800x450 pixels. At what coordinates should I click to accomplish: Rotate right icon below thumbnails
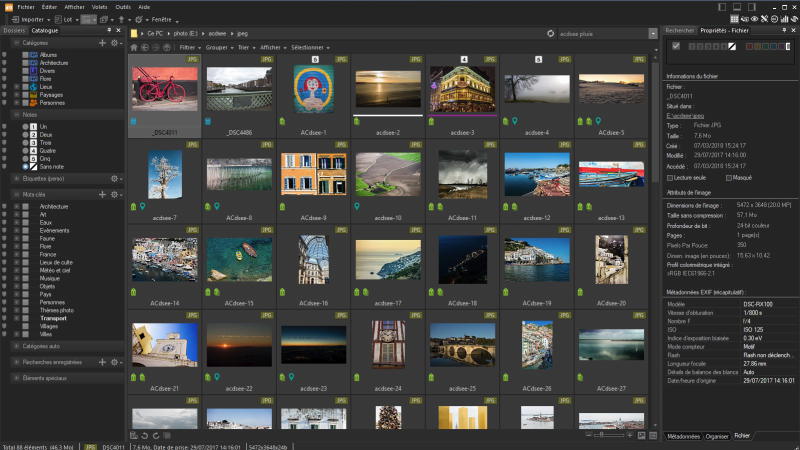point(156,436)
